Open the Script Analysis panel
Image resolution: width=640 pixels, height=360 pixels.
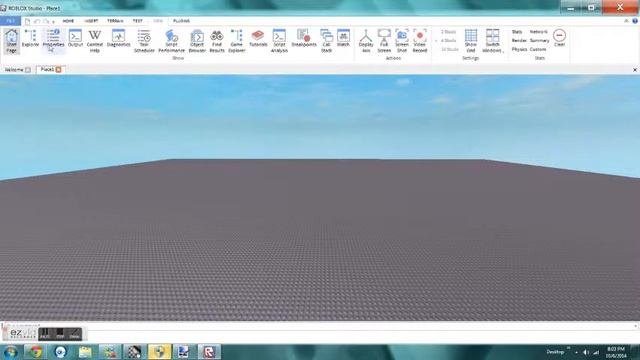279,41
